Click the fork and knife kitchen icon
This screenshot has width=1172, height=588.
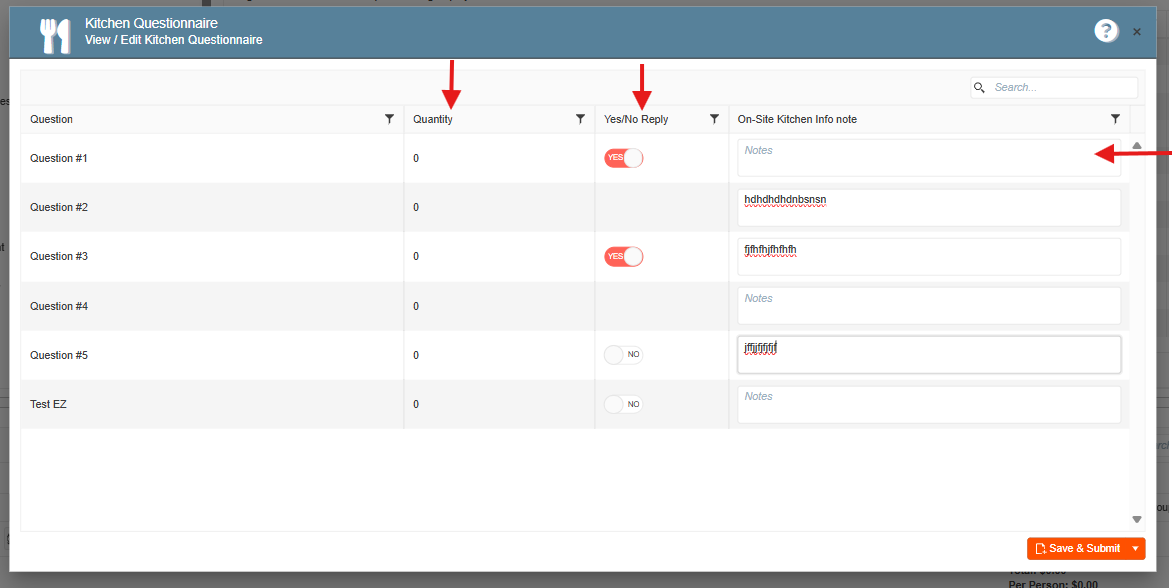pos(56,35)
